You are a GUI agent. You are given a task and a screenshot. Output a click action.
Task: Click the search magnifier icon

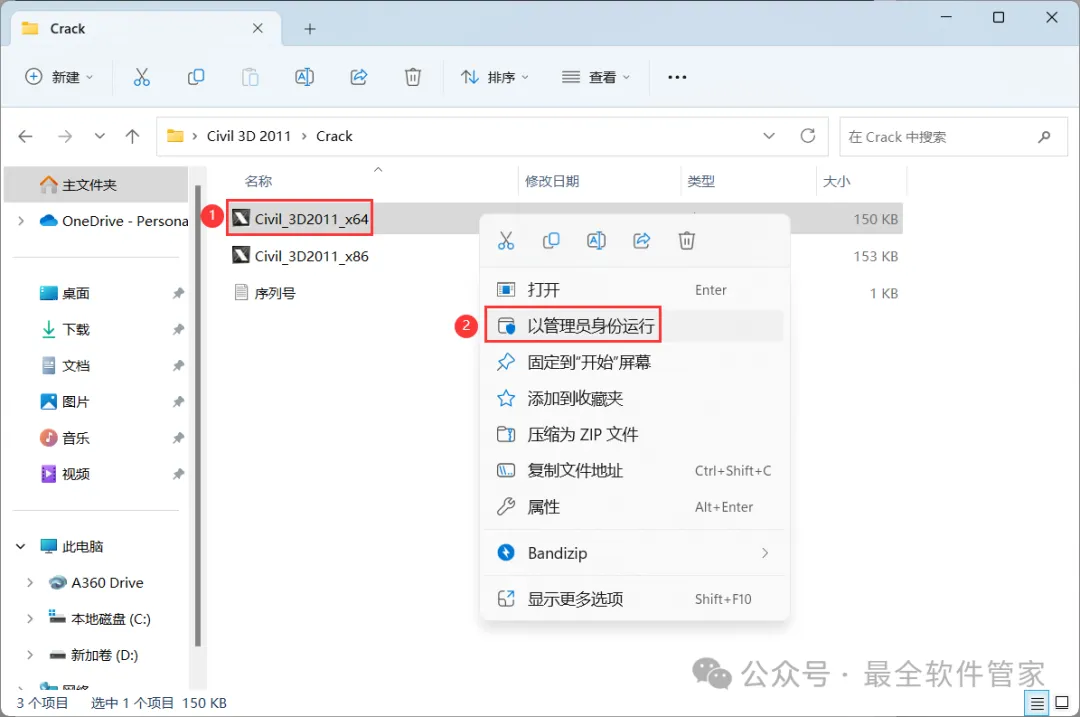pyautogui.click(x=1044, y=136)
